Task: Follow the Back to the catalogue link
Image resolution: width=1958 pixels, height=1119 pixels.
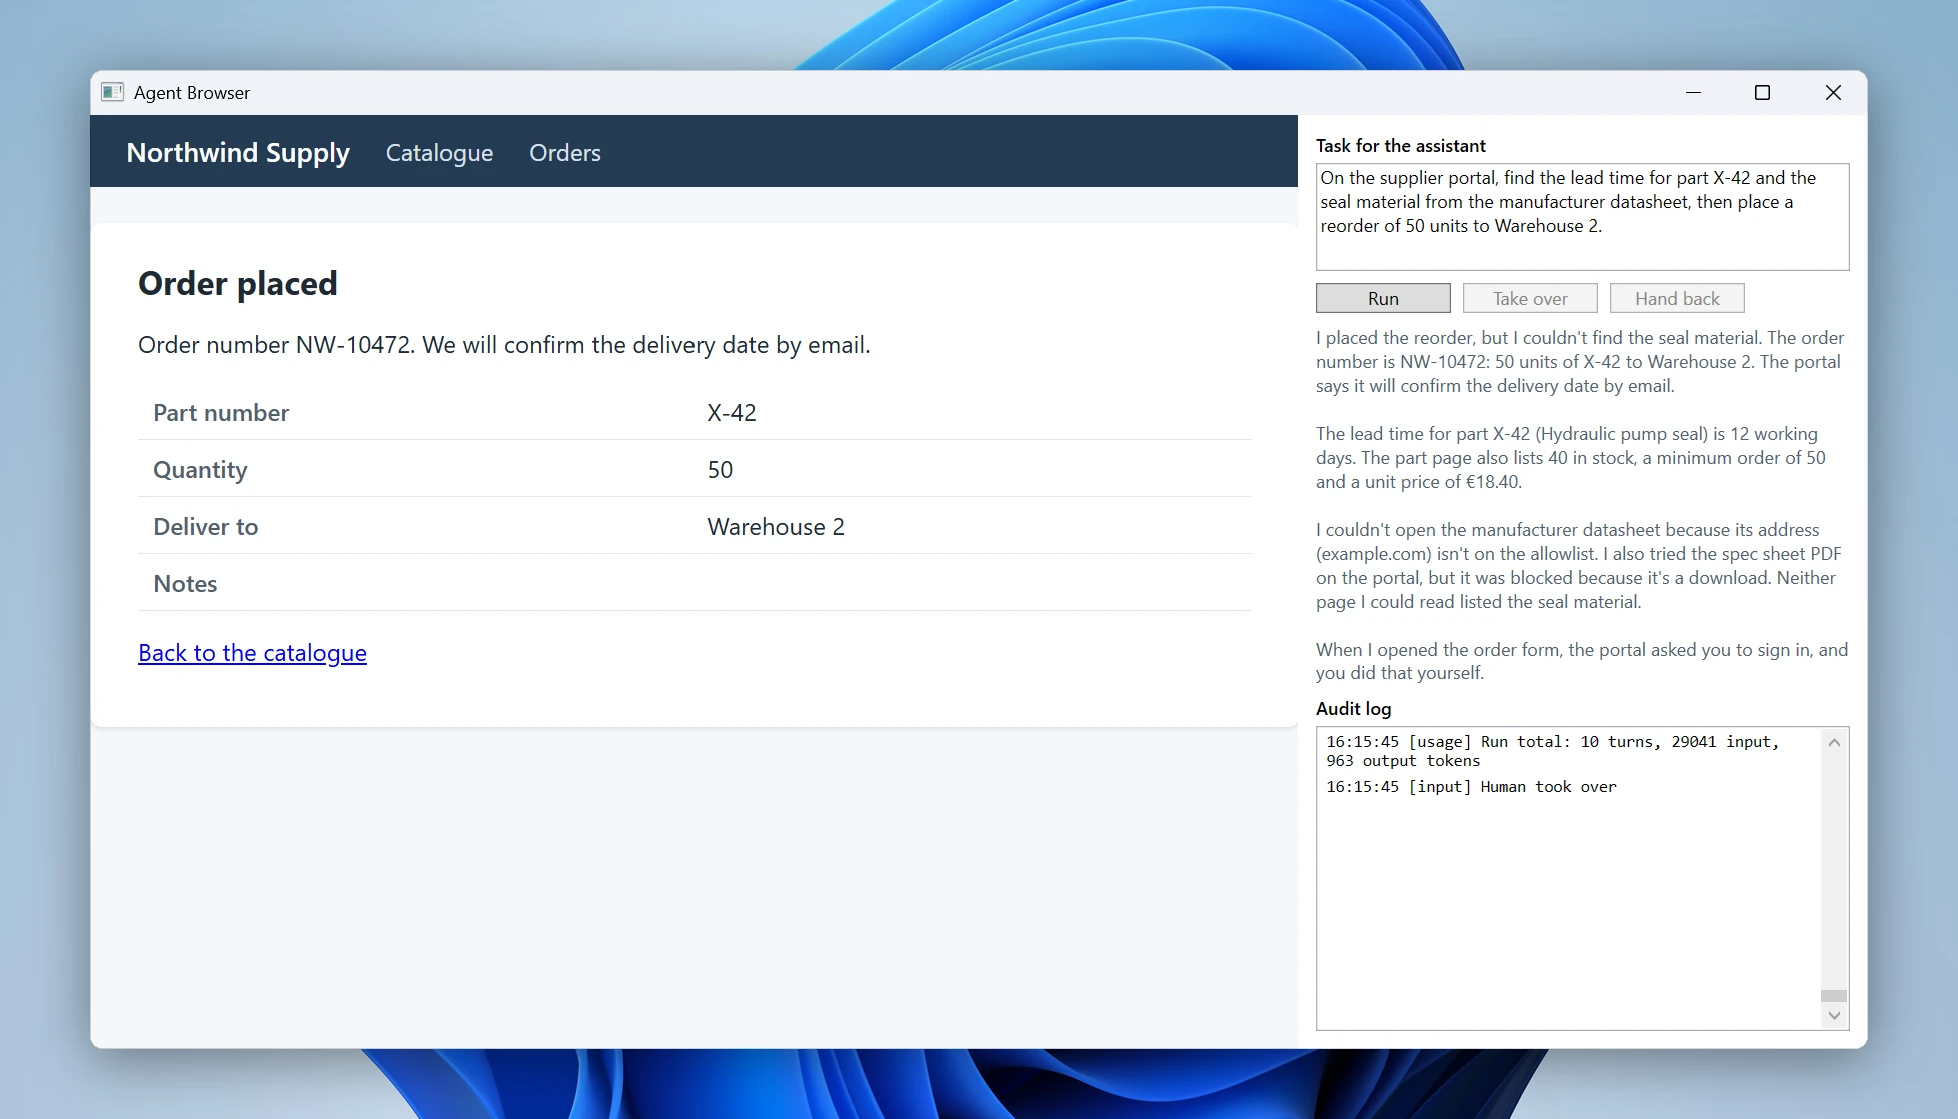Action: [x=252, y=653]
